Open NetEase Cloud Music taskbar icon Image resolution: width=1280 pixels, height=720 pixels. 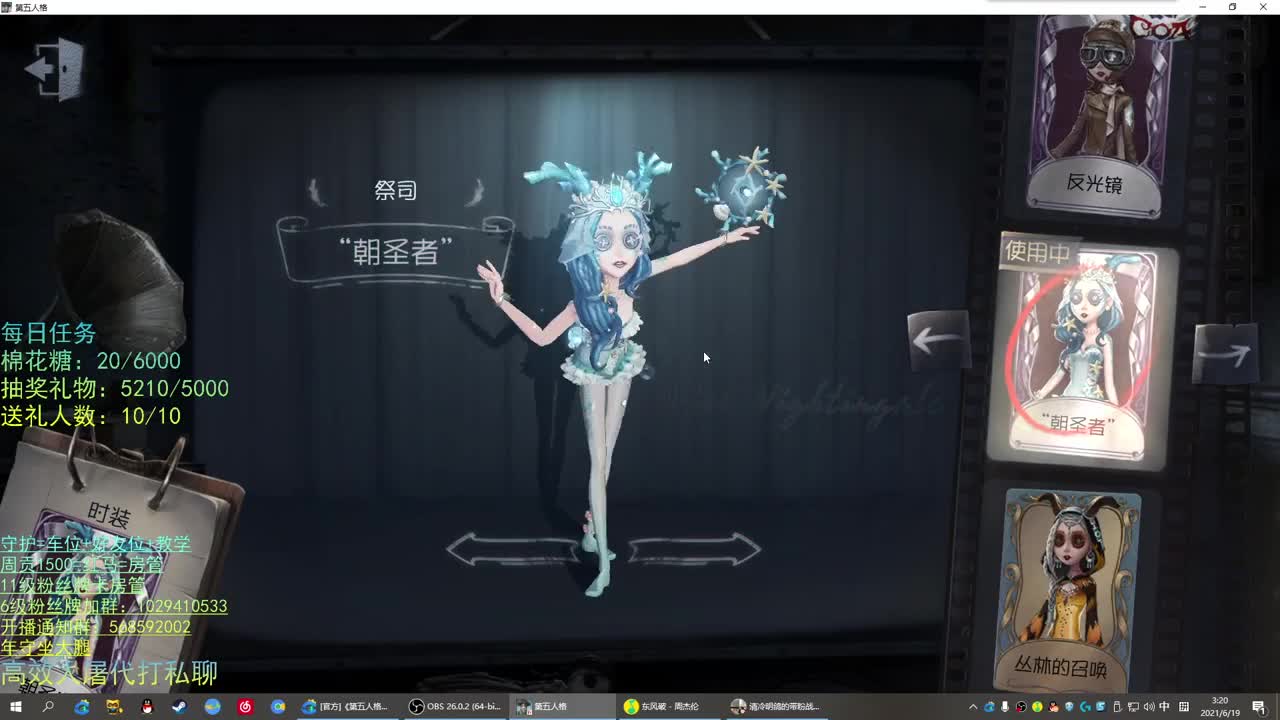245,707
